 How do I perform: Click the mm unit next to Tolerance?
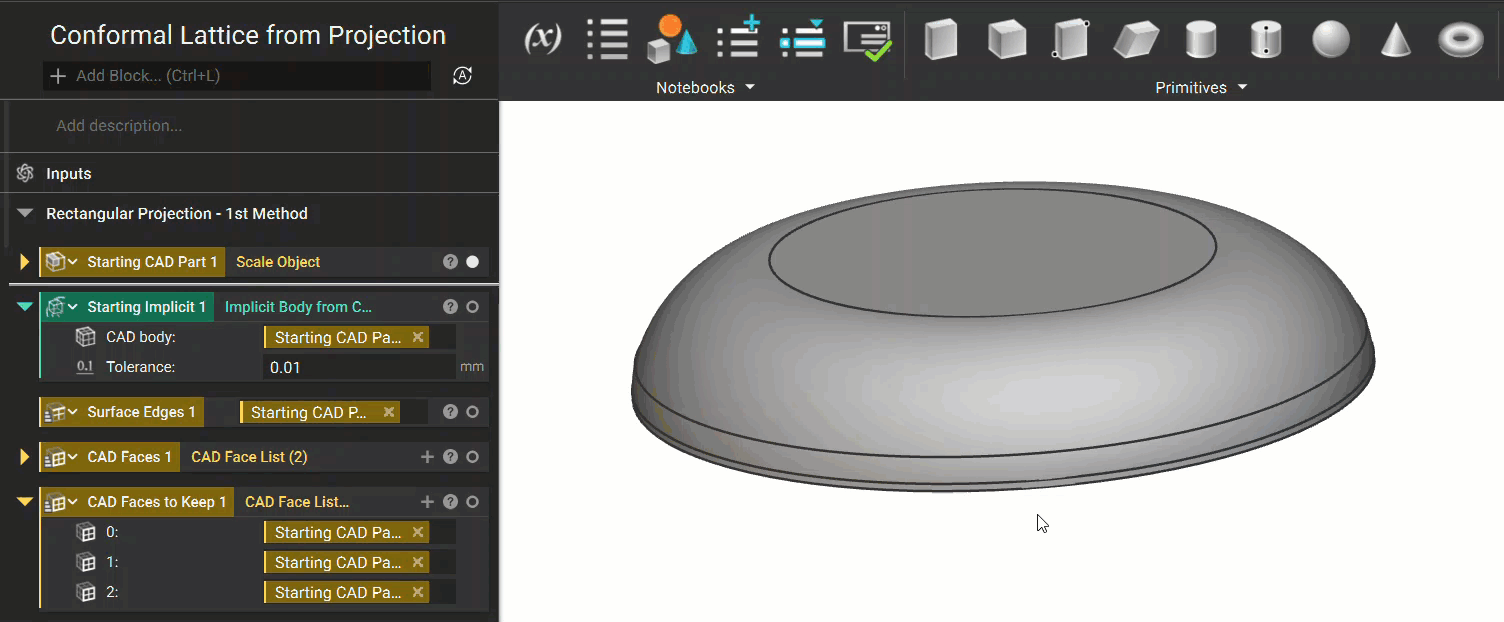tap(472, 367)
